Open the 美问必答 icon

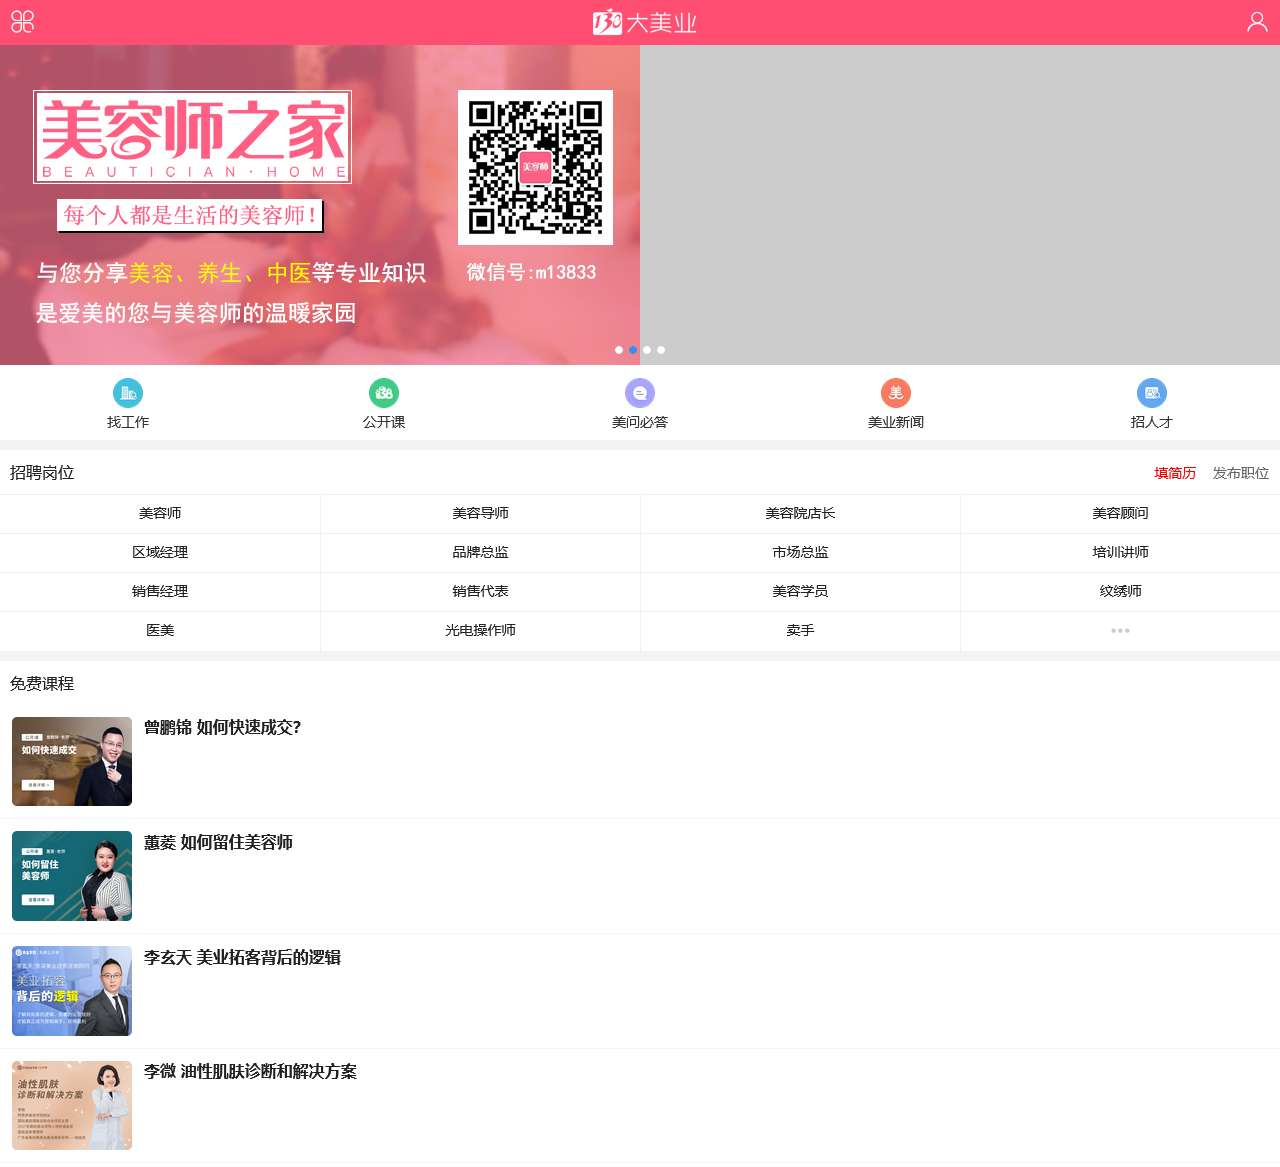pos(640,393)
